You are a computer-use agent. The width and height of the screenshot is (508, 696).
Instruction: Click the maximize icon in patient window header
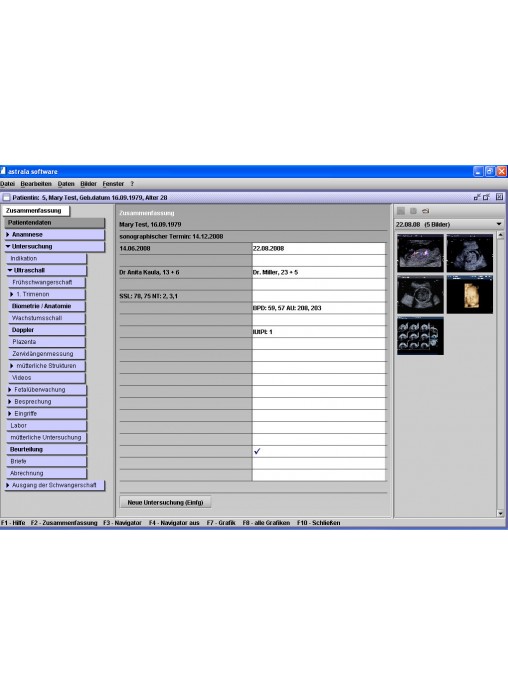pyautogui.click(x=487, y=197)
